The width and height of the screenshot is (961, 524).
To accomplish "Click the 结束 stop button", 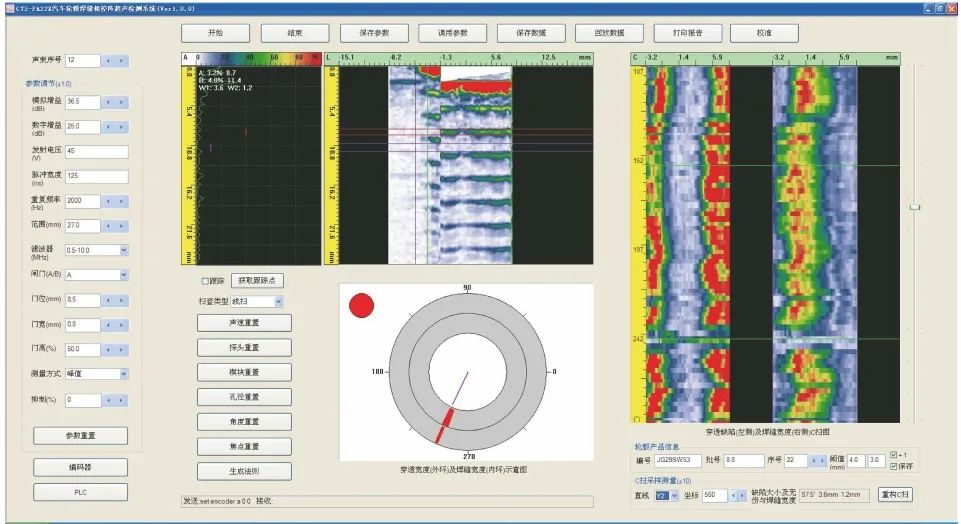I will pos(295,33).
